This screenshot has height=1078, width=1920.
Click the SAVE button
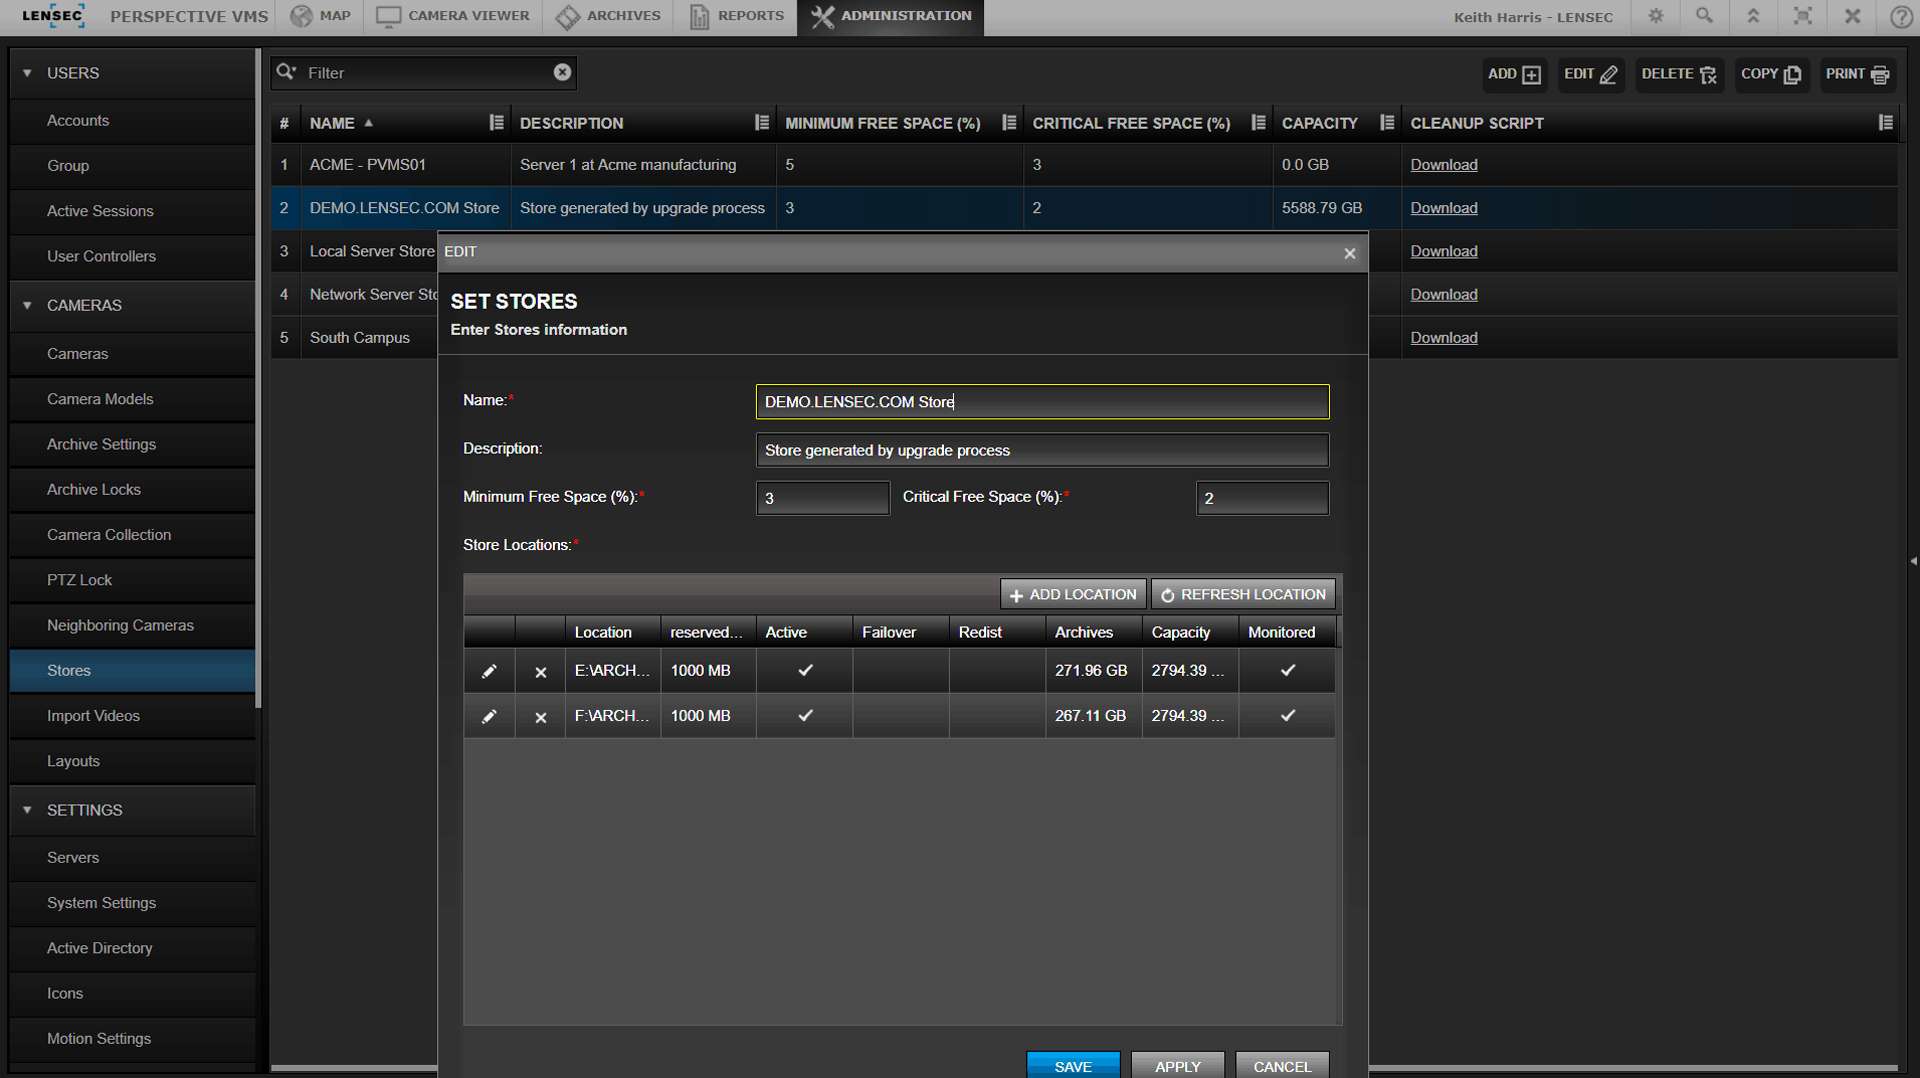pos(1073,1066)
